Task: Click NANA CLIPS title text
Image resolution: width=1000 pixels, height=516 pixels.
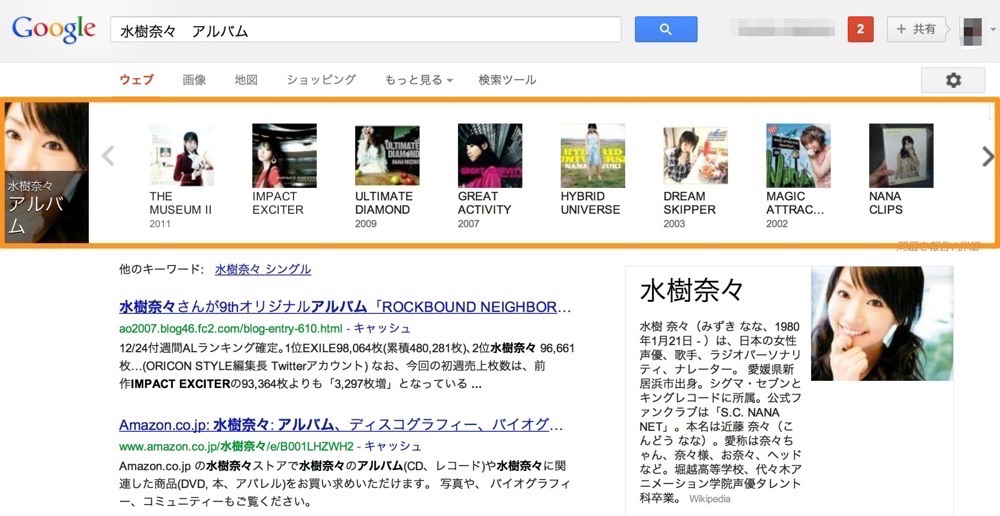Action: point(886,203)
